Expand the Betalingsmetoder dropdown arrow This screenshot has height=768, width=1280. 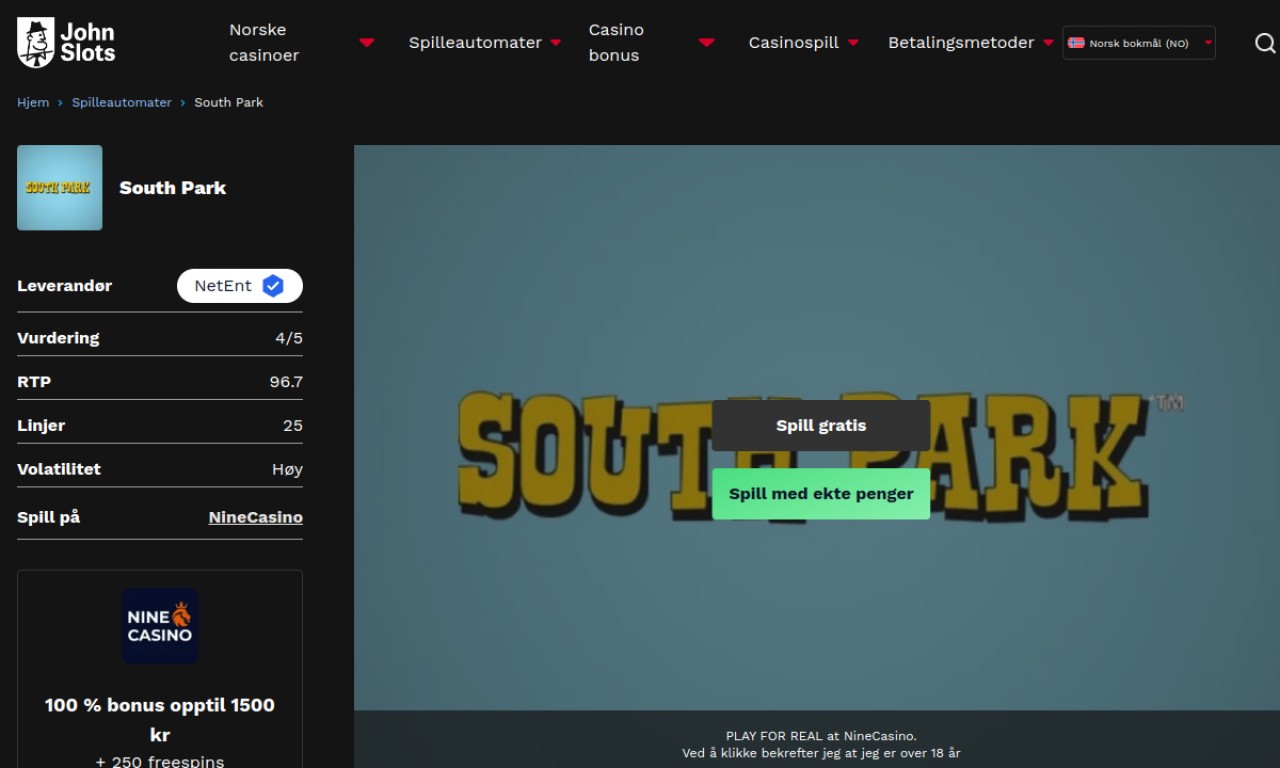point(1048,43)
